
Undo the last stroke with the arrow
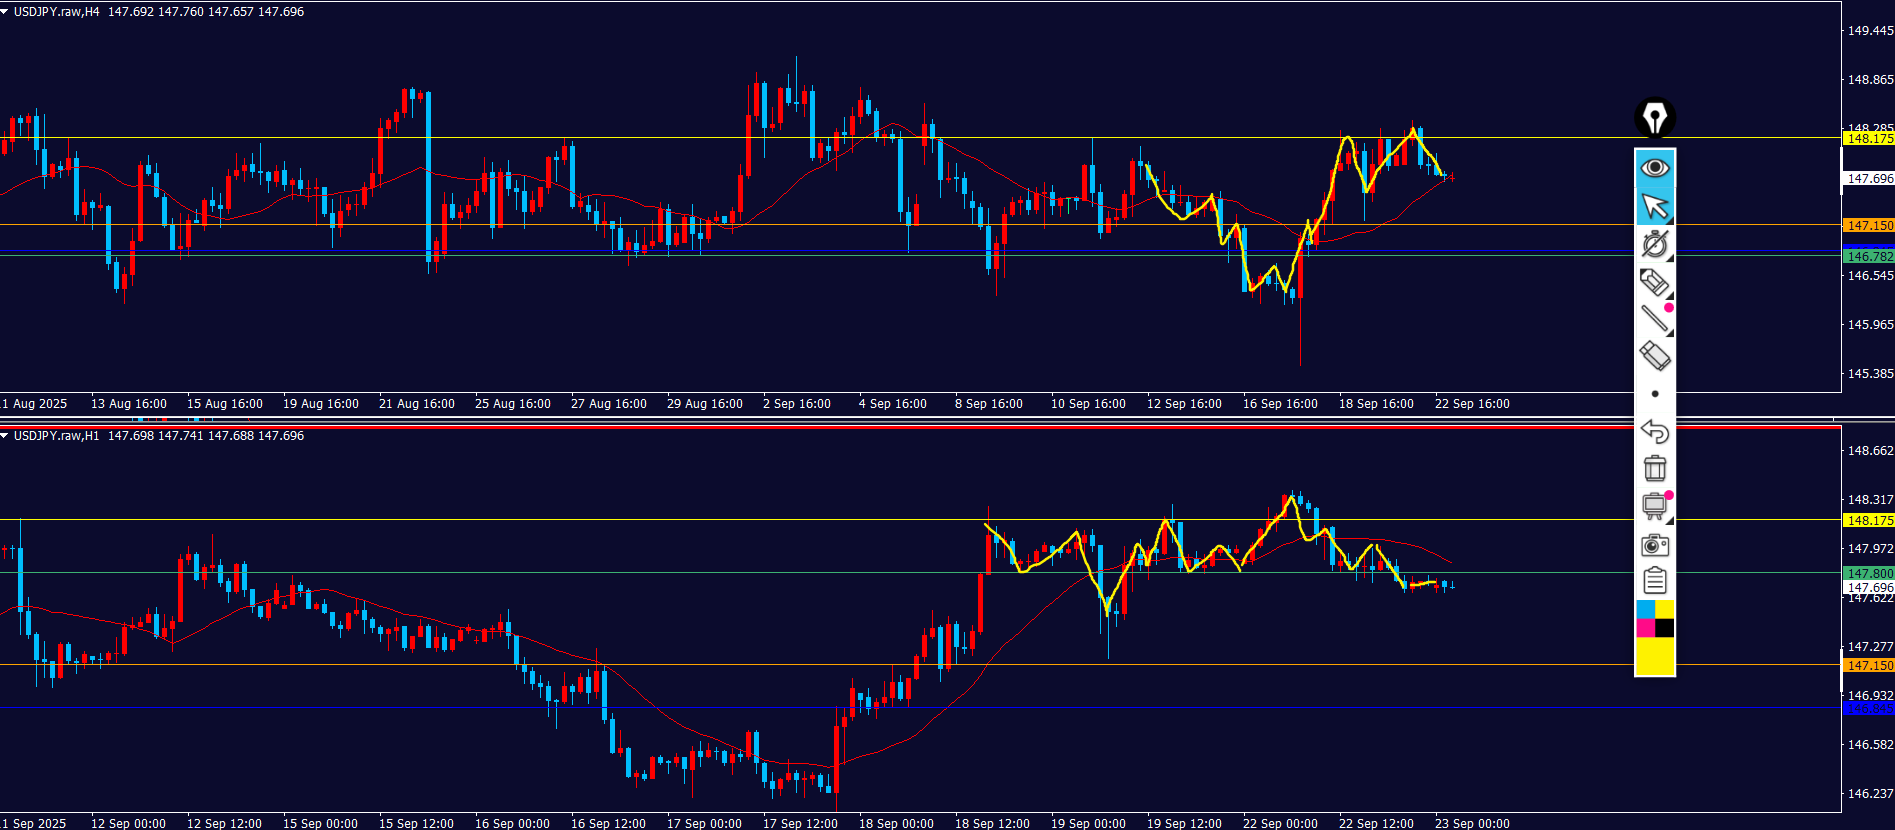click(1654, 431)
